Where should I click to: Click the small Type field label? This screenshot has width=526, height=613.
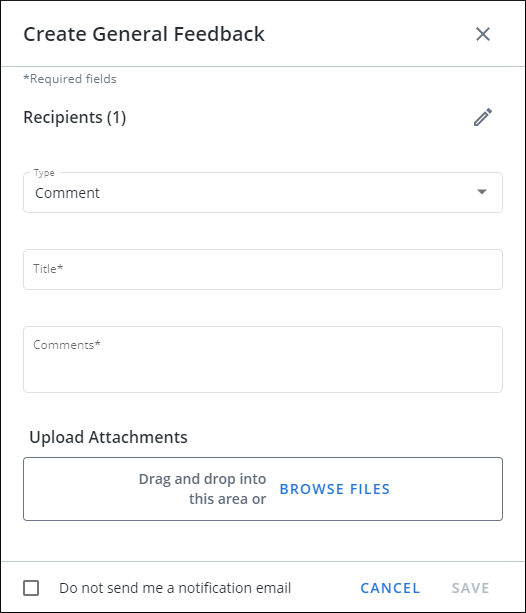click(x=44, y=173)
